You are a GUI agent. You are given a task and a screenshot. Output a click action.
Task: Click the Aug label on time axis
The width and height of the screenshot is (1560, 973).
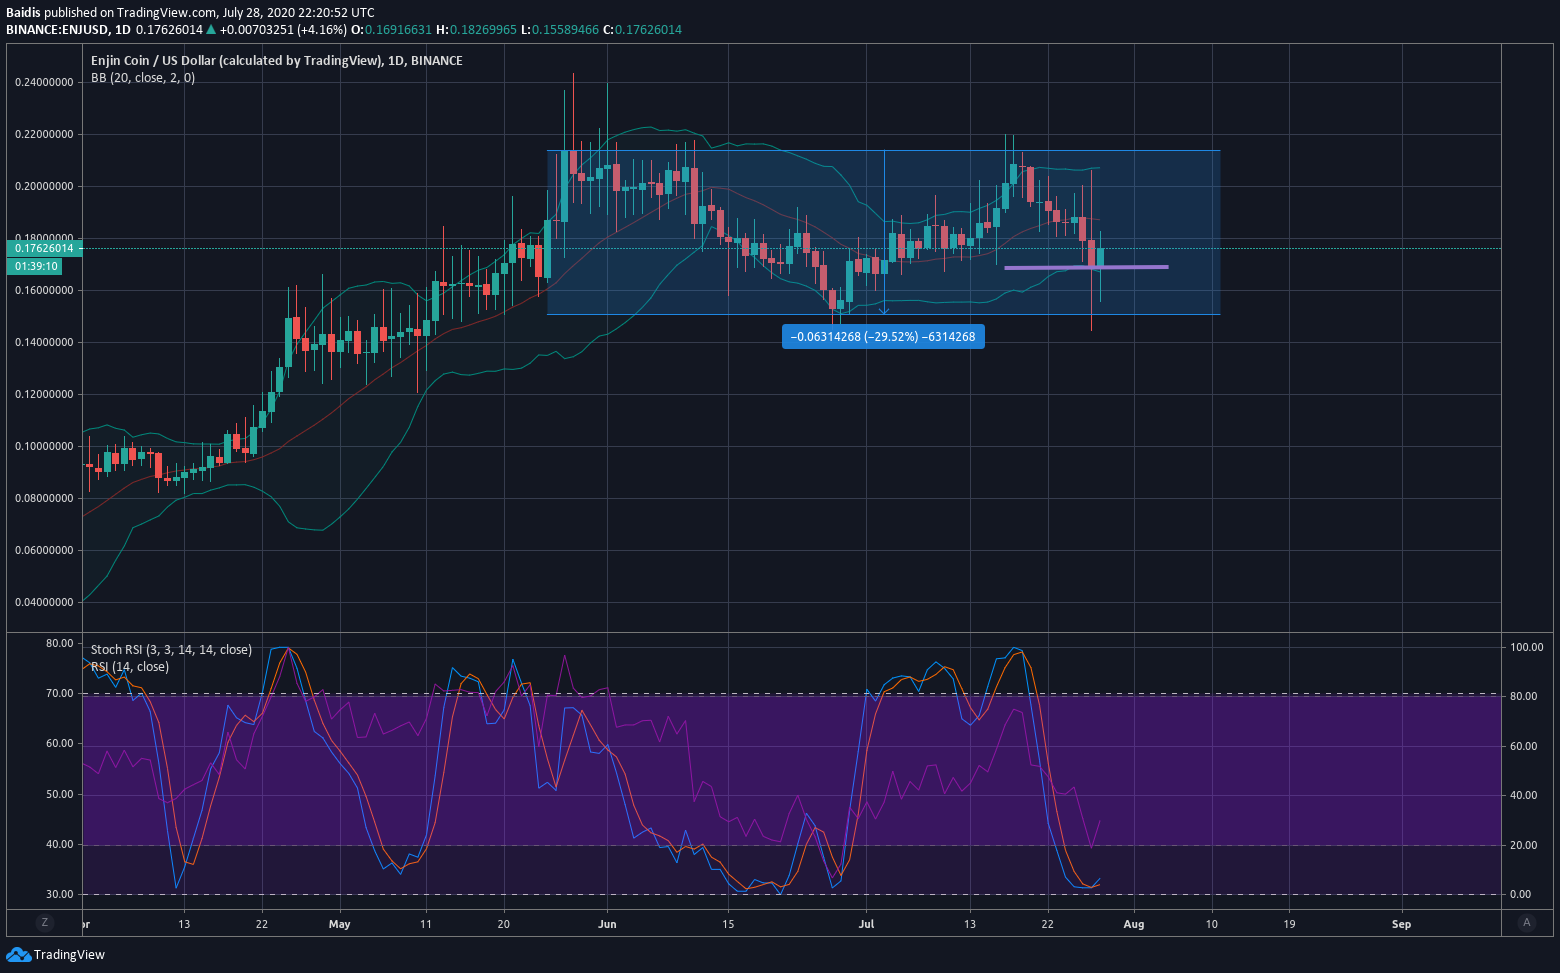point(1134,924)
